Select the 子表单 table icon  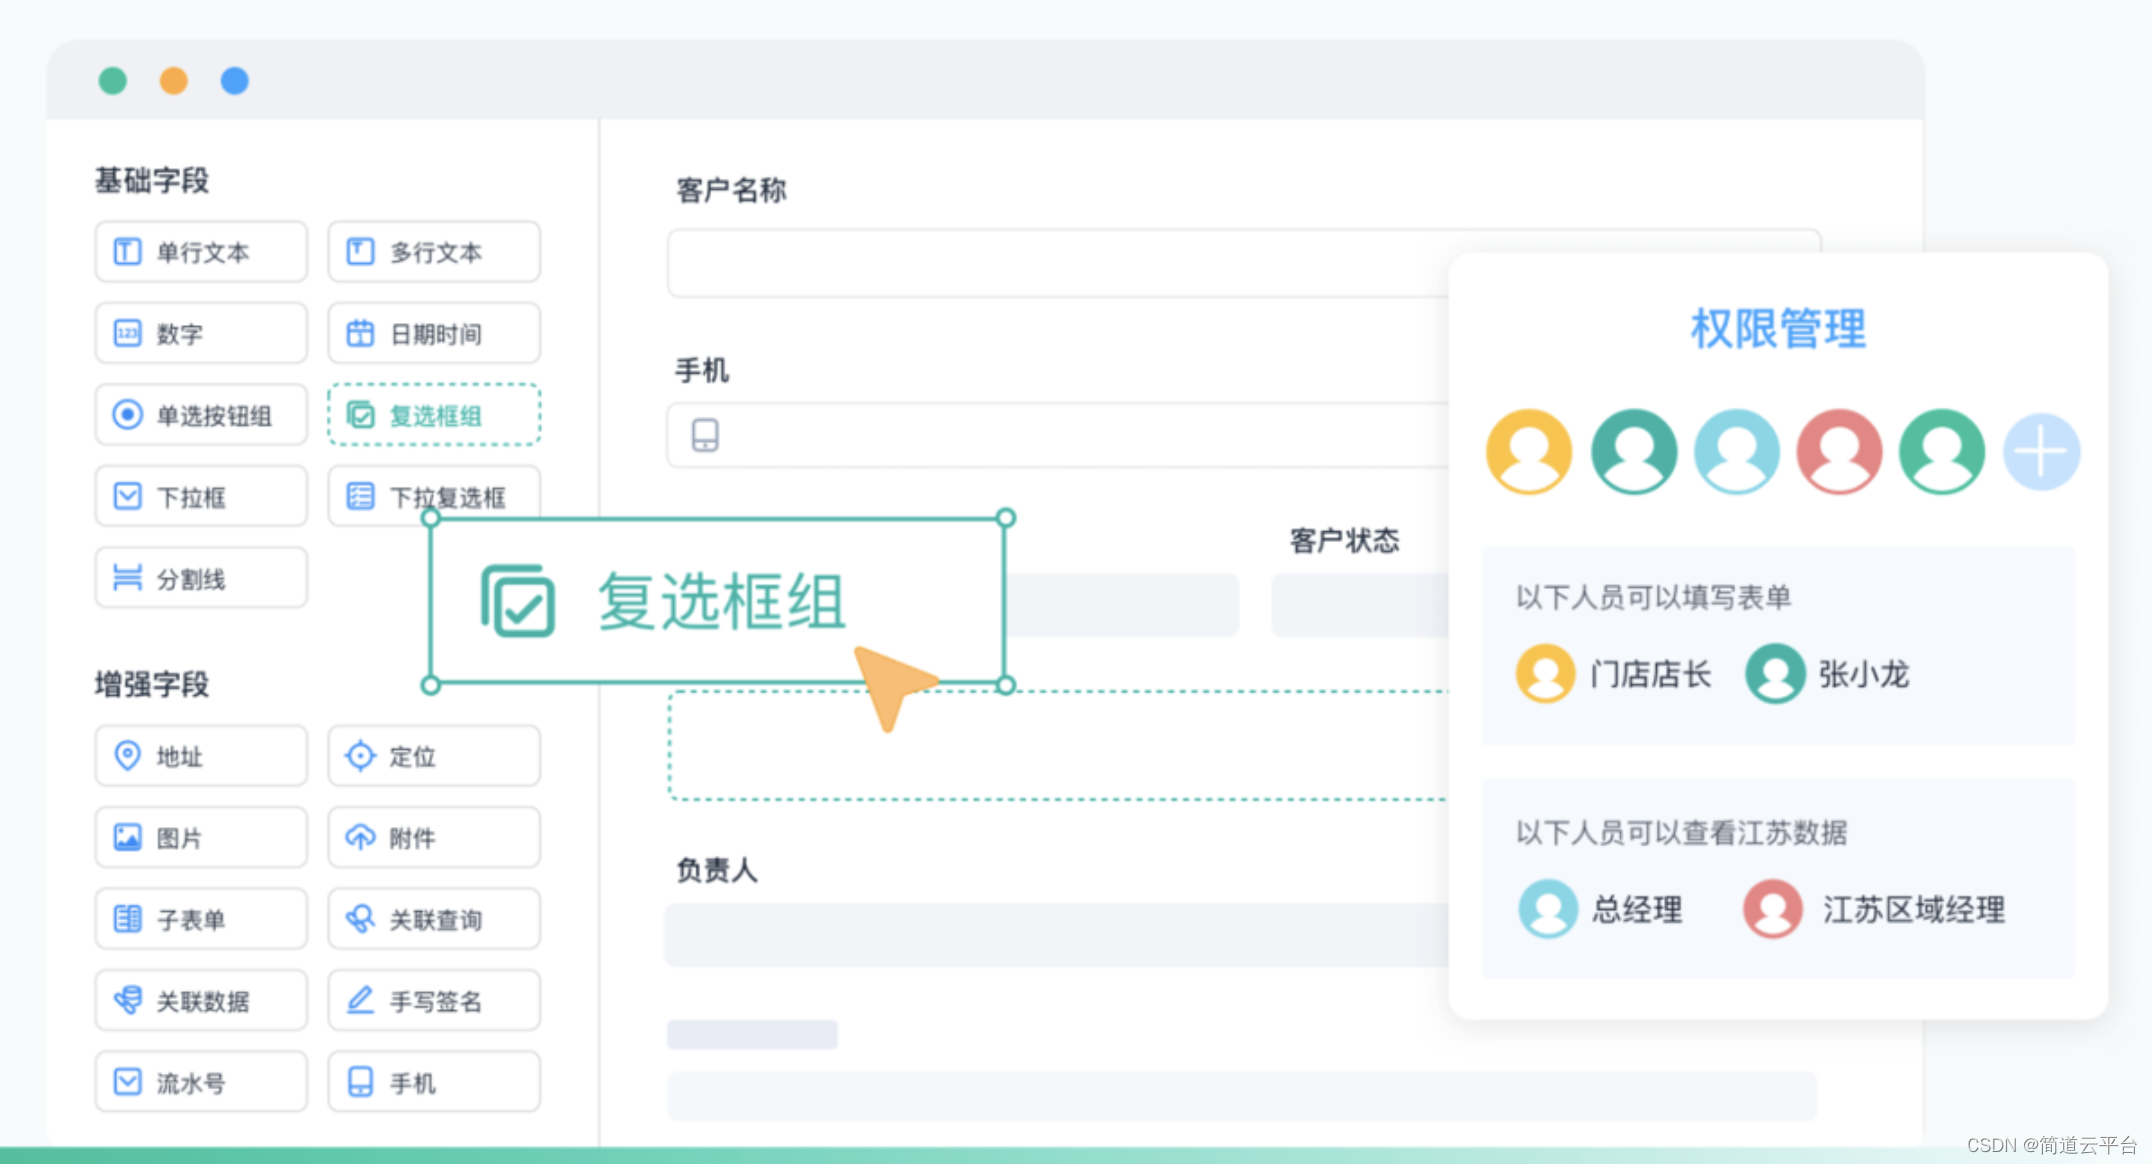point(127,918)
